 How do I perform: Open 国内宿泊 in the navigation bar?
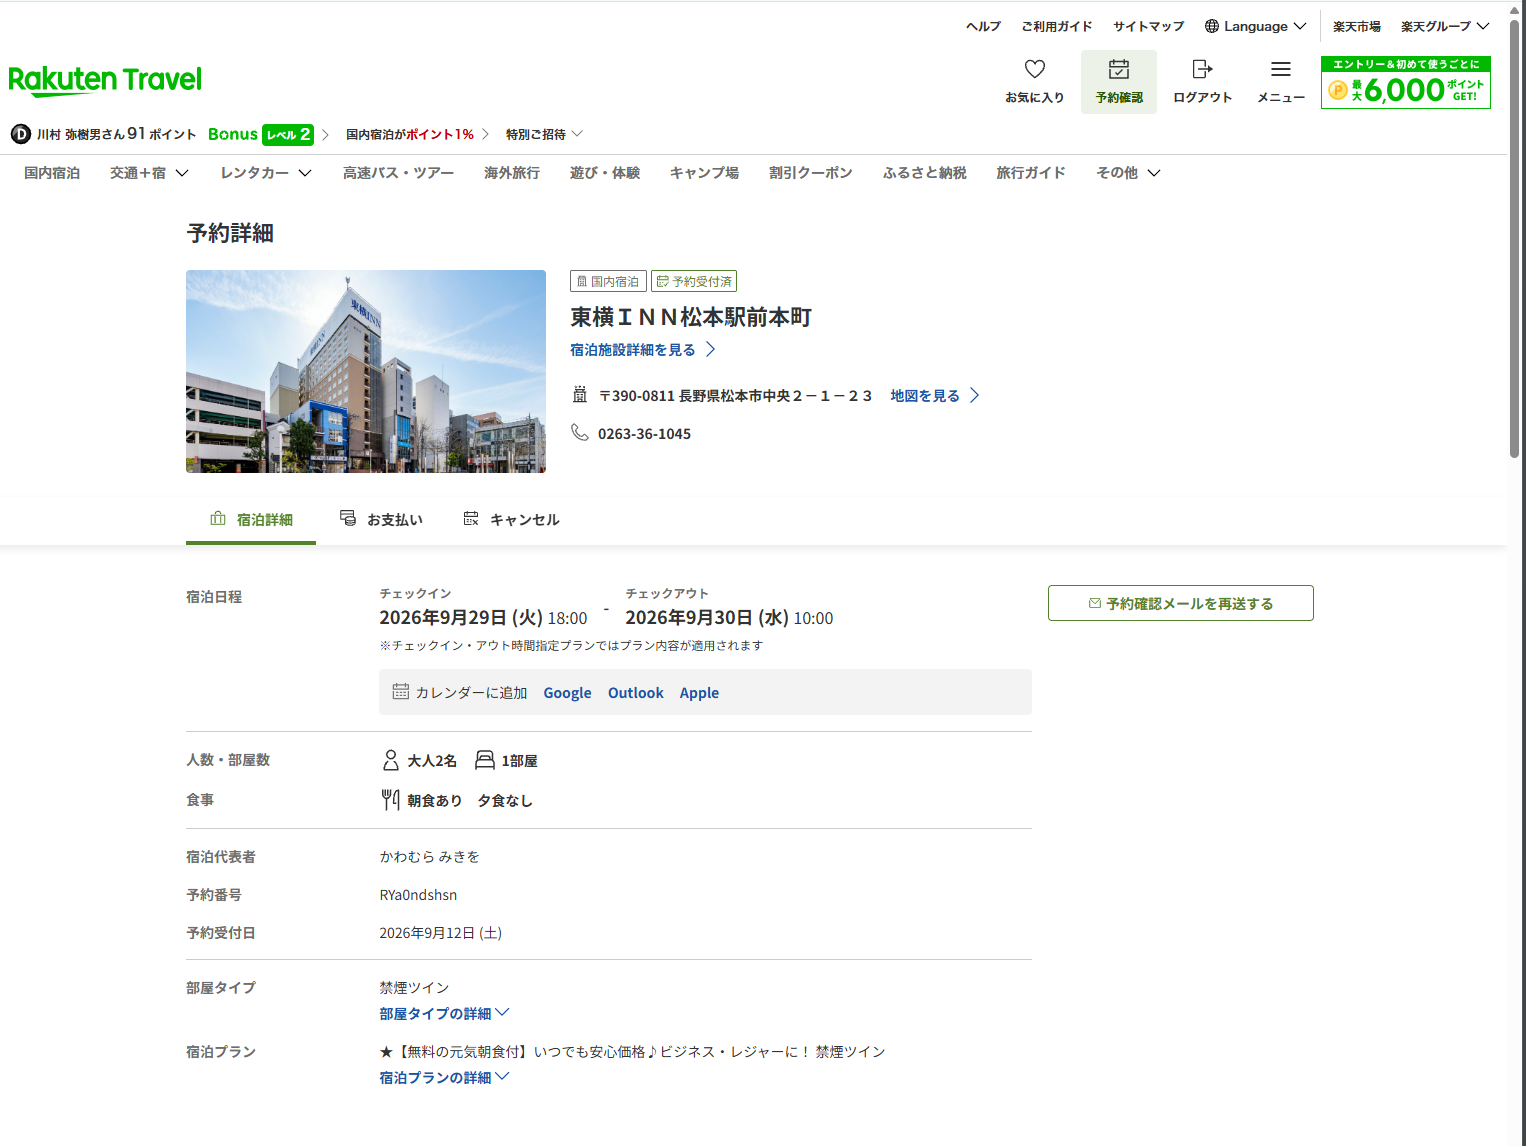click(52, 173)
